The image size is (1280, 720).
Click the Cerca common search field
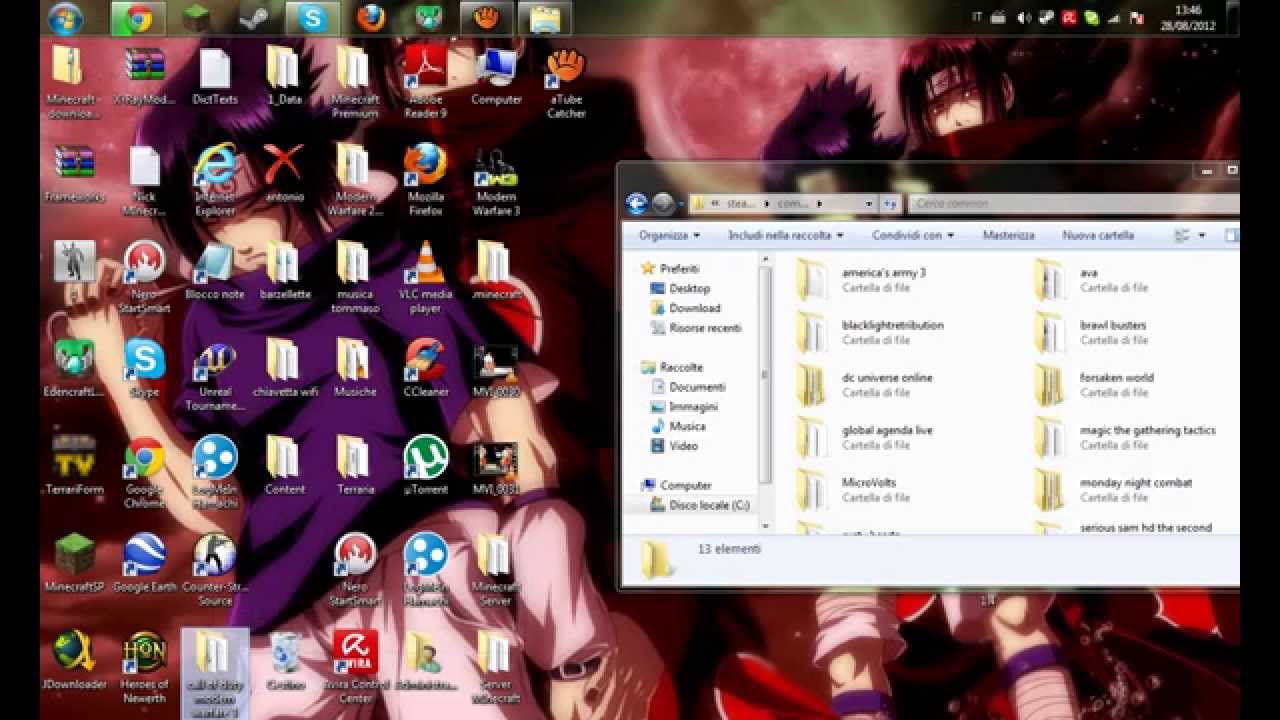tap(1072, 204)
